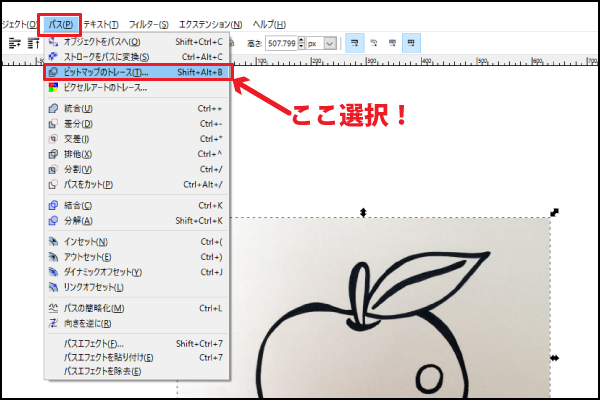Click the パスの簡略化 simplify icon
This screenshot has width=600, height=400.
54,308
